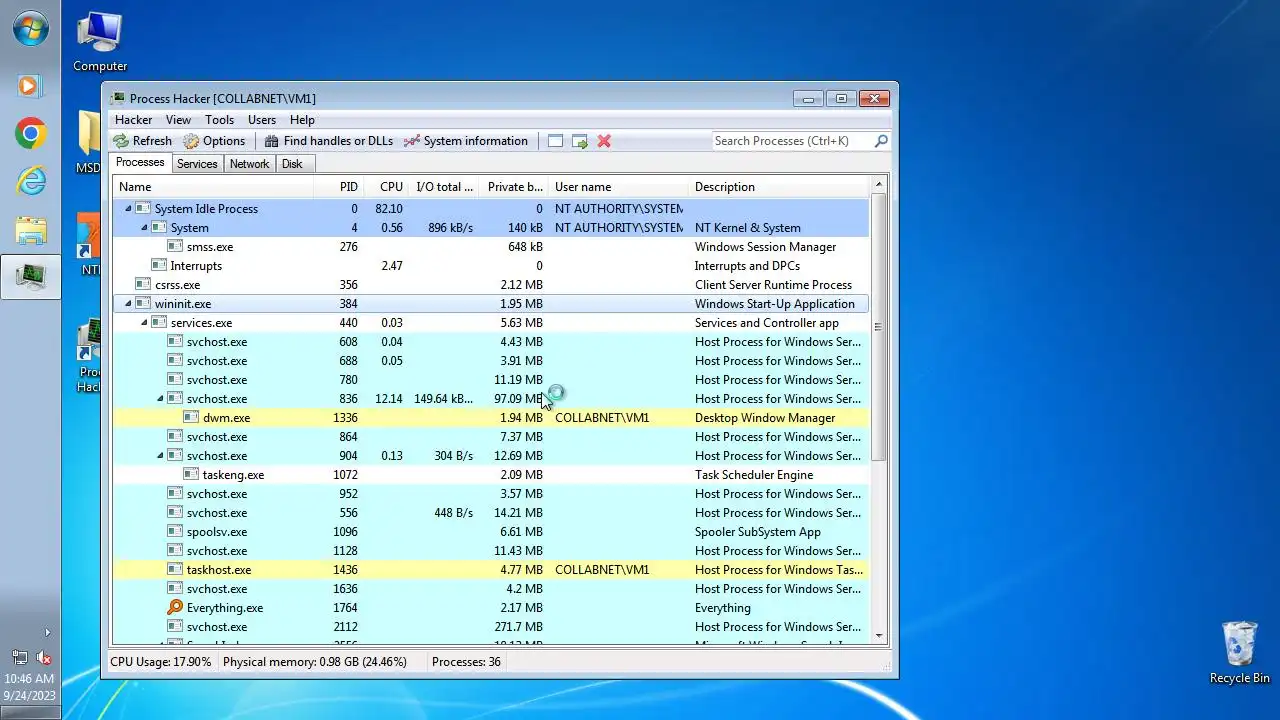Select the Computer desktop icon

pos(100,42)
